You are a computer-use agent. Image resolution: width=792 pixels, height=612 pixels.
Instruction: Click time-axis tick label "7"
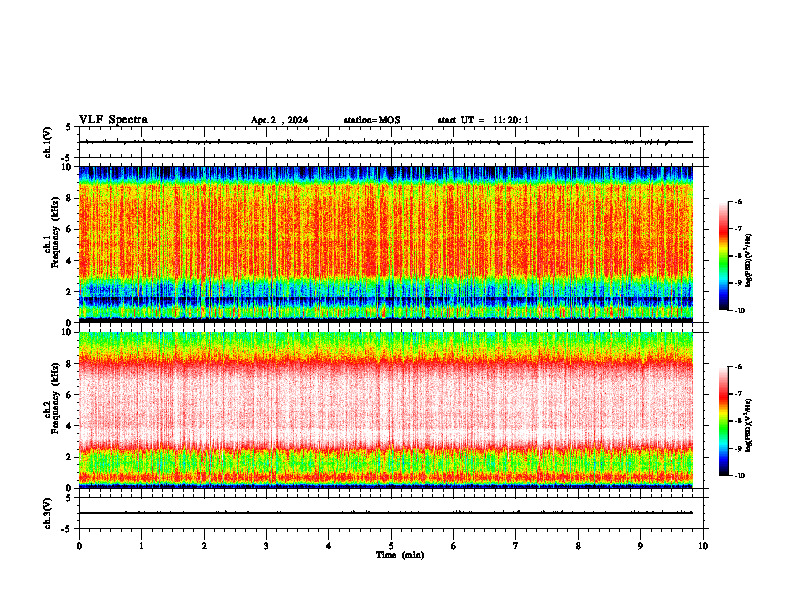(x=516, y=546)
